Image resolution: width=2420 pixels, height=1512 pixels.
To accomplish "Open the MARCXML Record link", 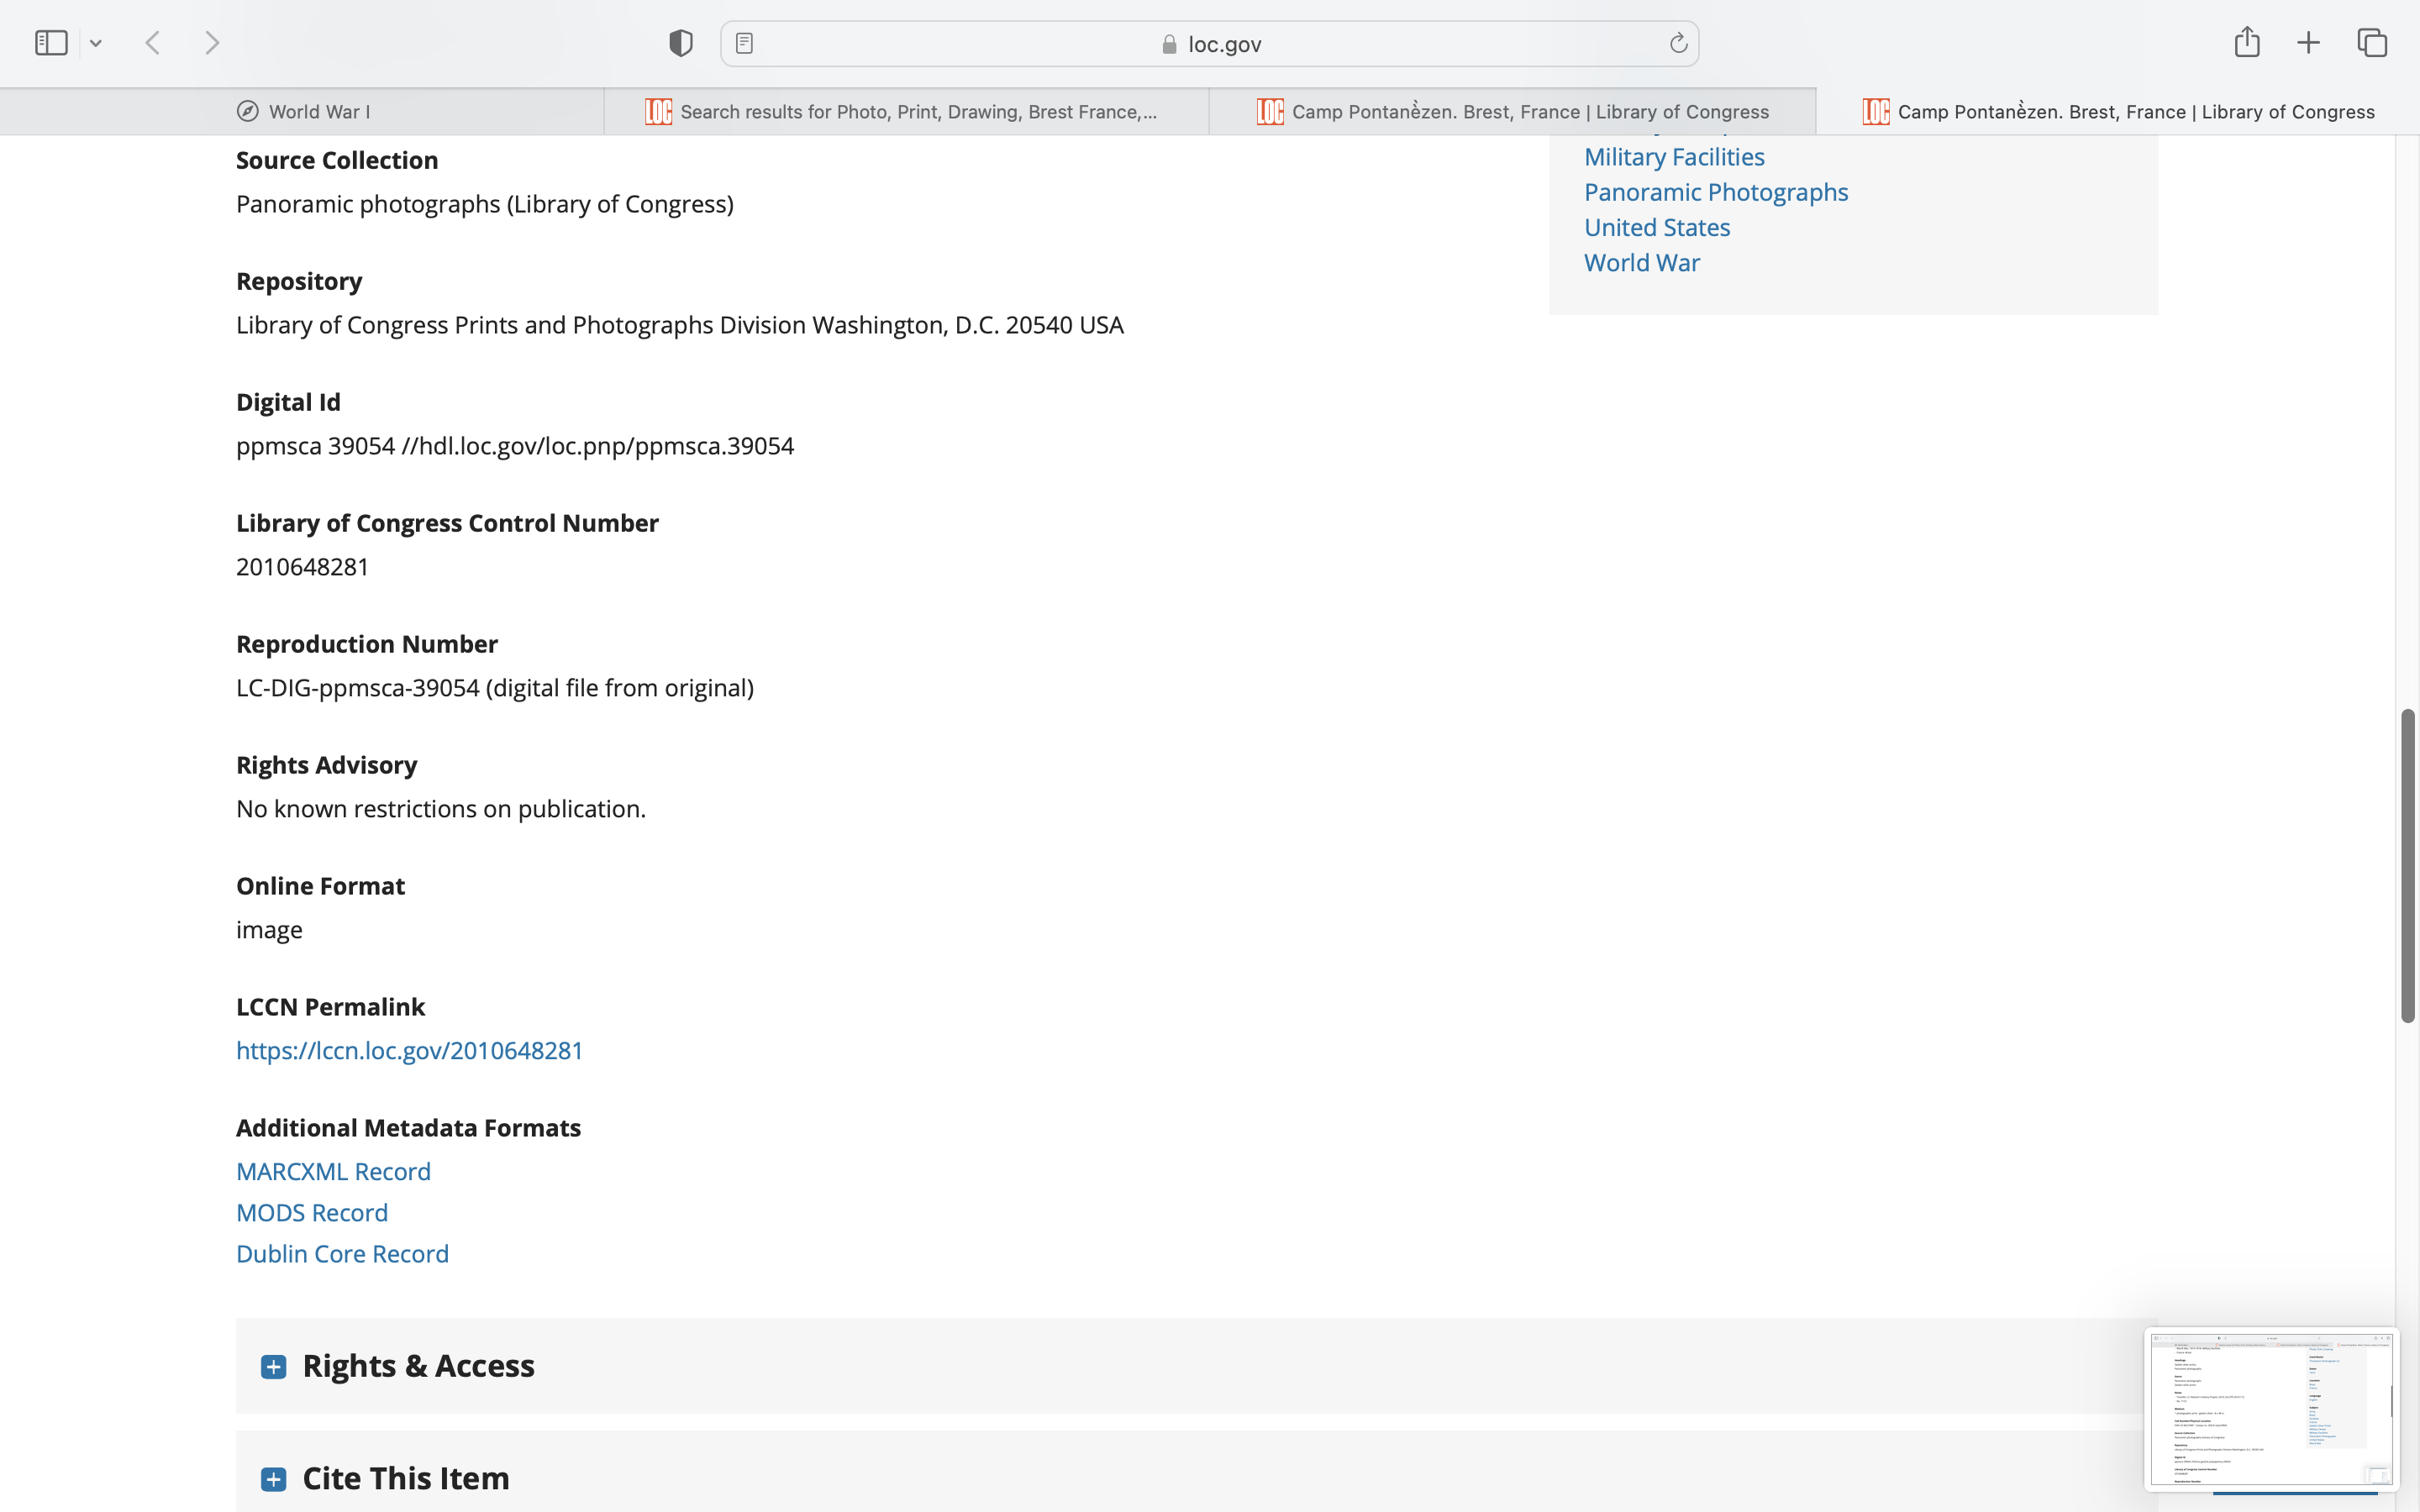I will 333,1171.
